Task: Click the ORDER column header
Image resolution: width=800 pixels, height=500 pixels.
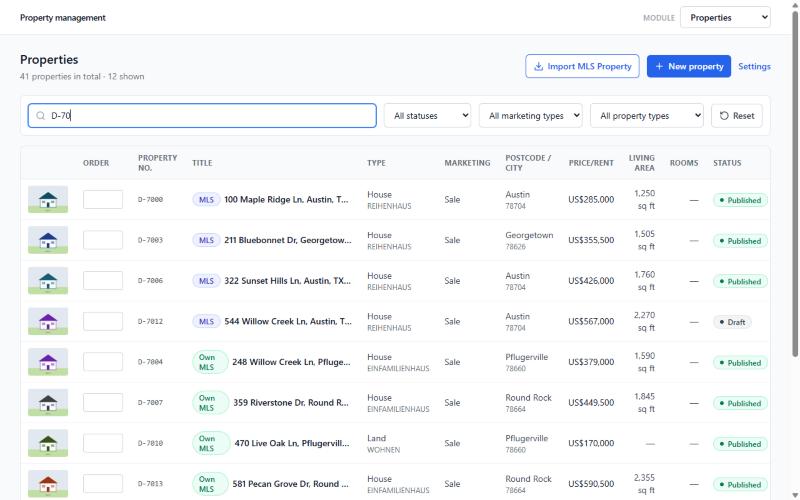Action: point(96,163)
